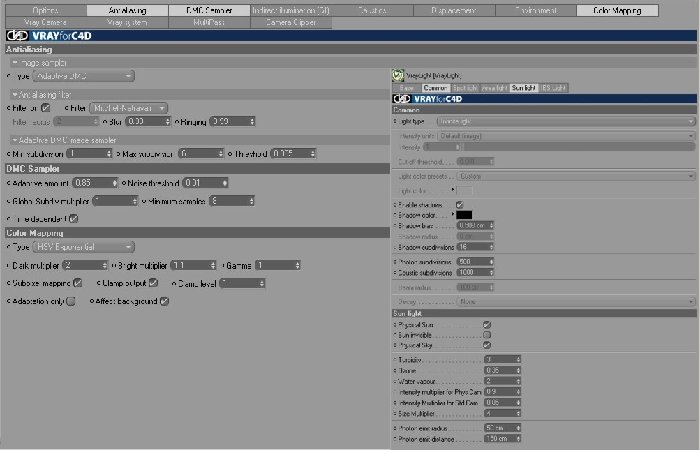This screenshot has width=700, height=450.
Task: Click the Adaptive amount field
Action: tap(95, 183)
